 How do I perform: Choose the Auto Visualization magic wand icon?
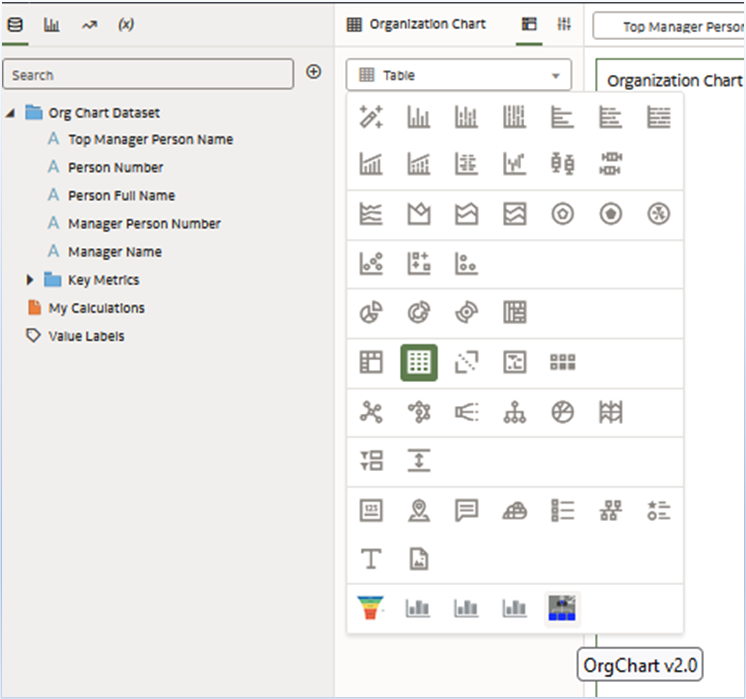tap(371, 117)
